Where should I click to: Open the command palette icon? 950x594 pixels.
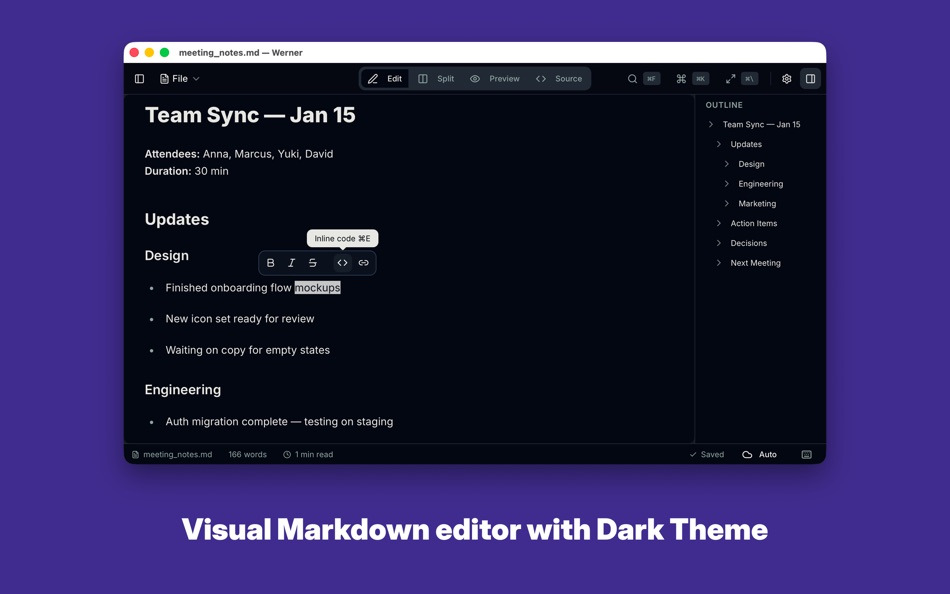point(681,79)
